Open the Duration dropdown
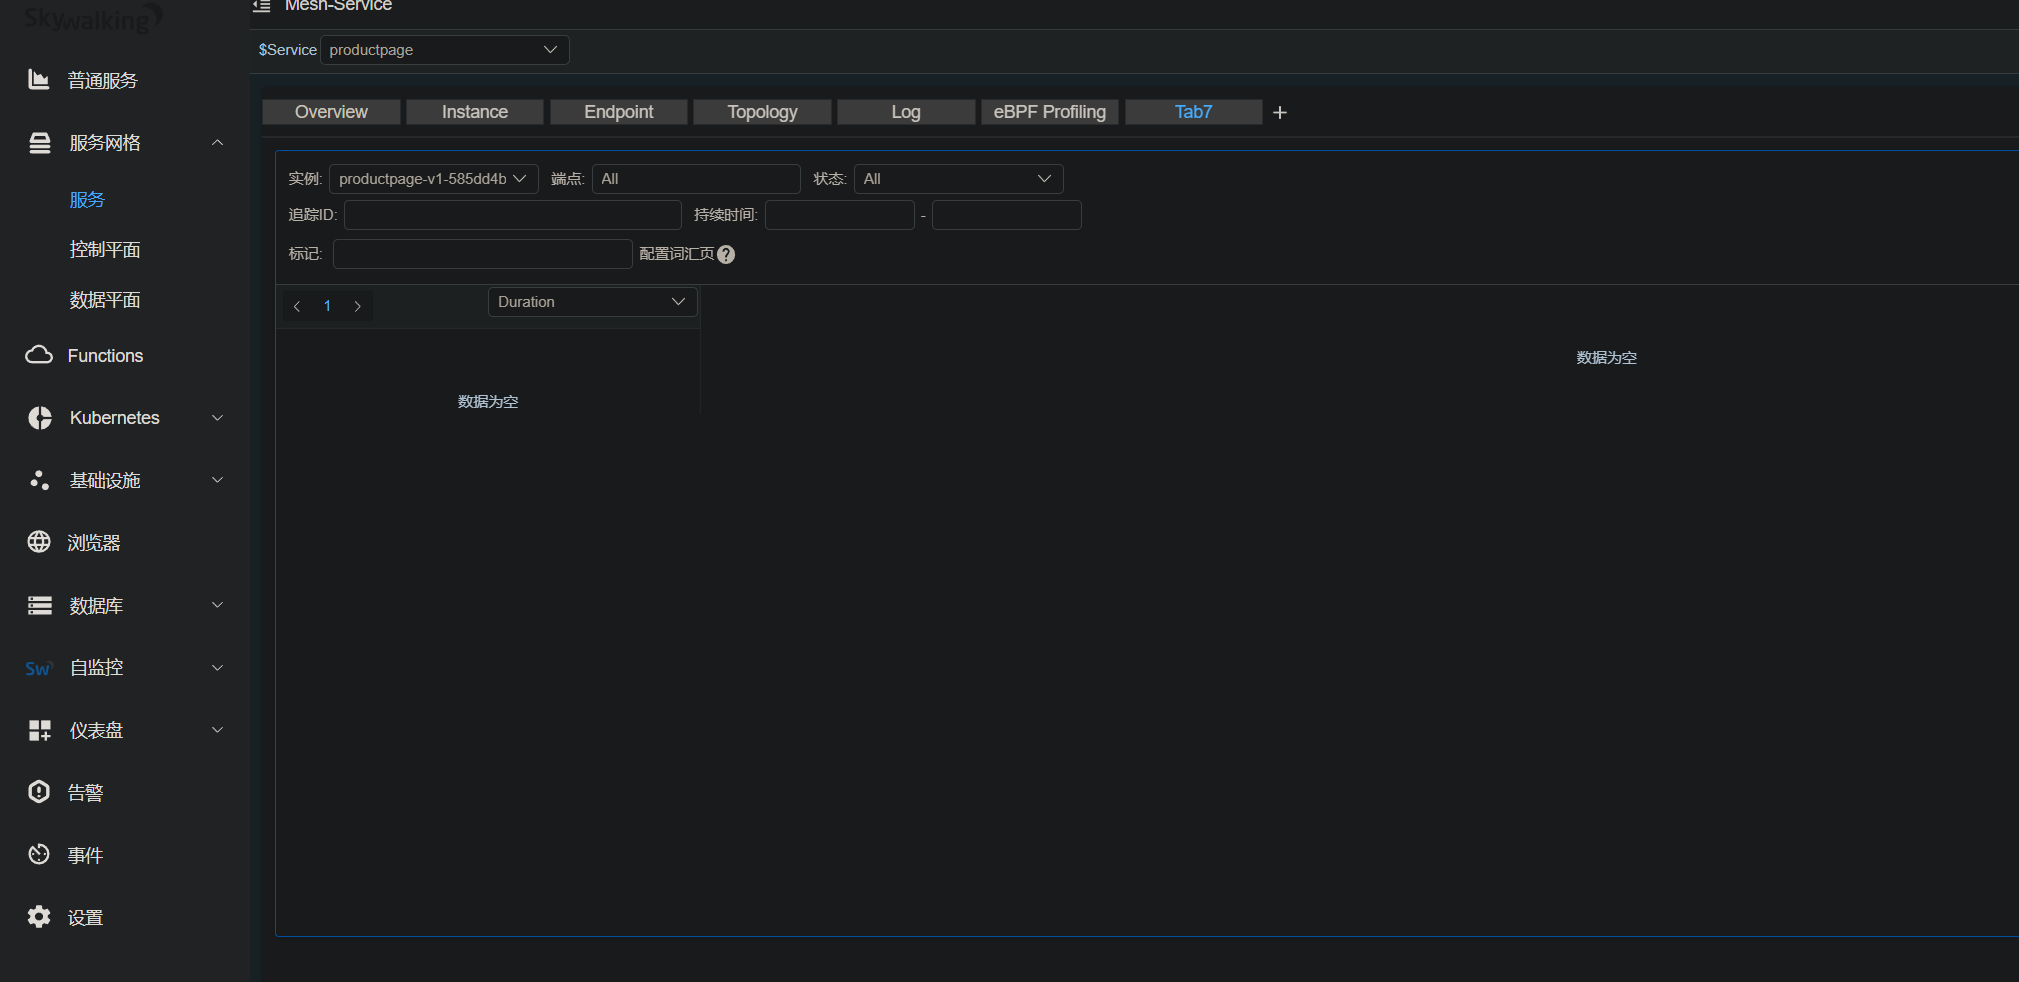The height and width of the screenshot is (982, 2019). [591, 301]
